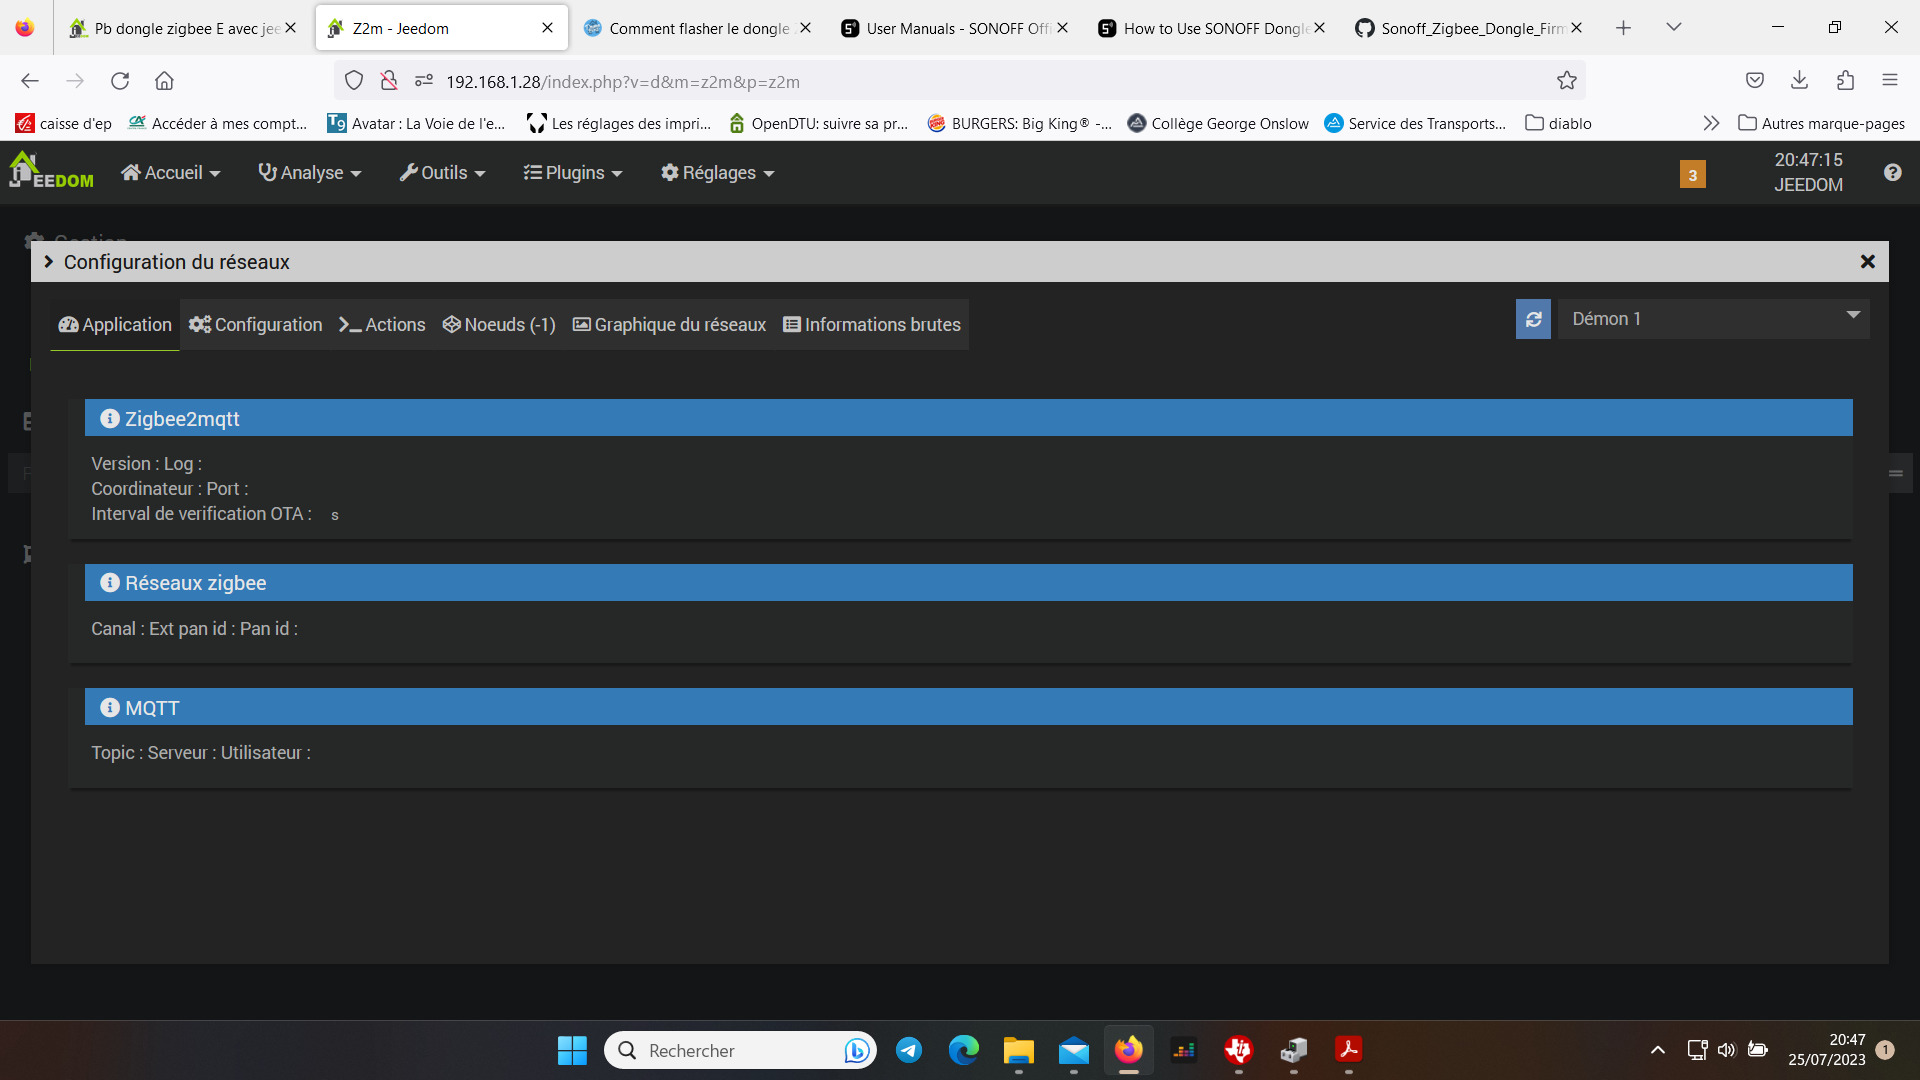This screenshot has width=1920, height=1080.
Task: Bookmark this page with star icon
Action: pos(1566,81)
